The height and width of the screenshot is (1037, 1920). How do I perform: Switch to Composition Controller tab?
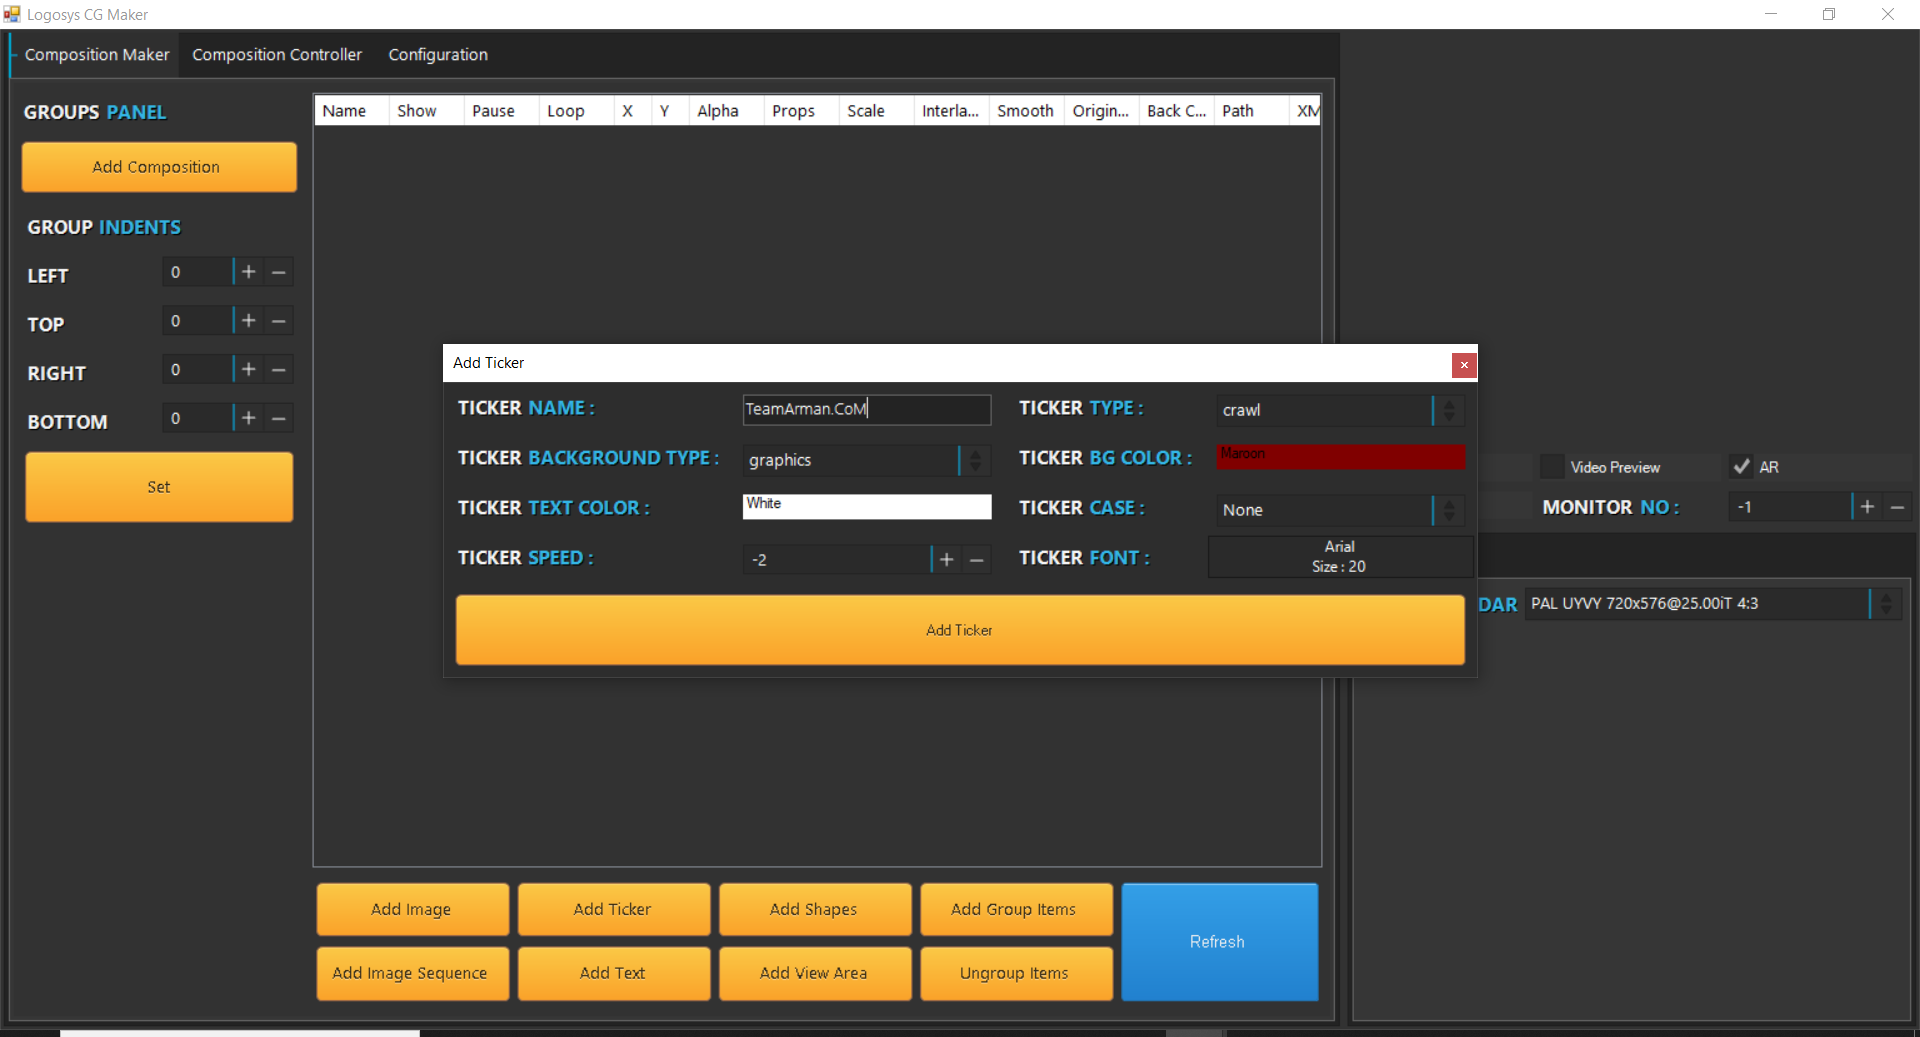point(277,55)
